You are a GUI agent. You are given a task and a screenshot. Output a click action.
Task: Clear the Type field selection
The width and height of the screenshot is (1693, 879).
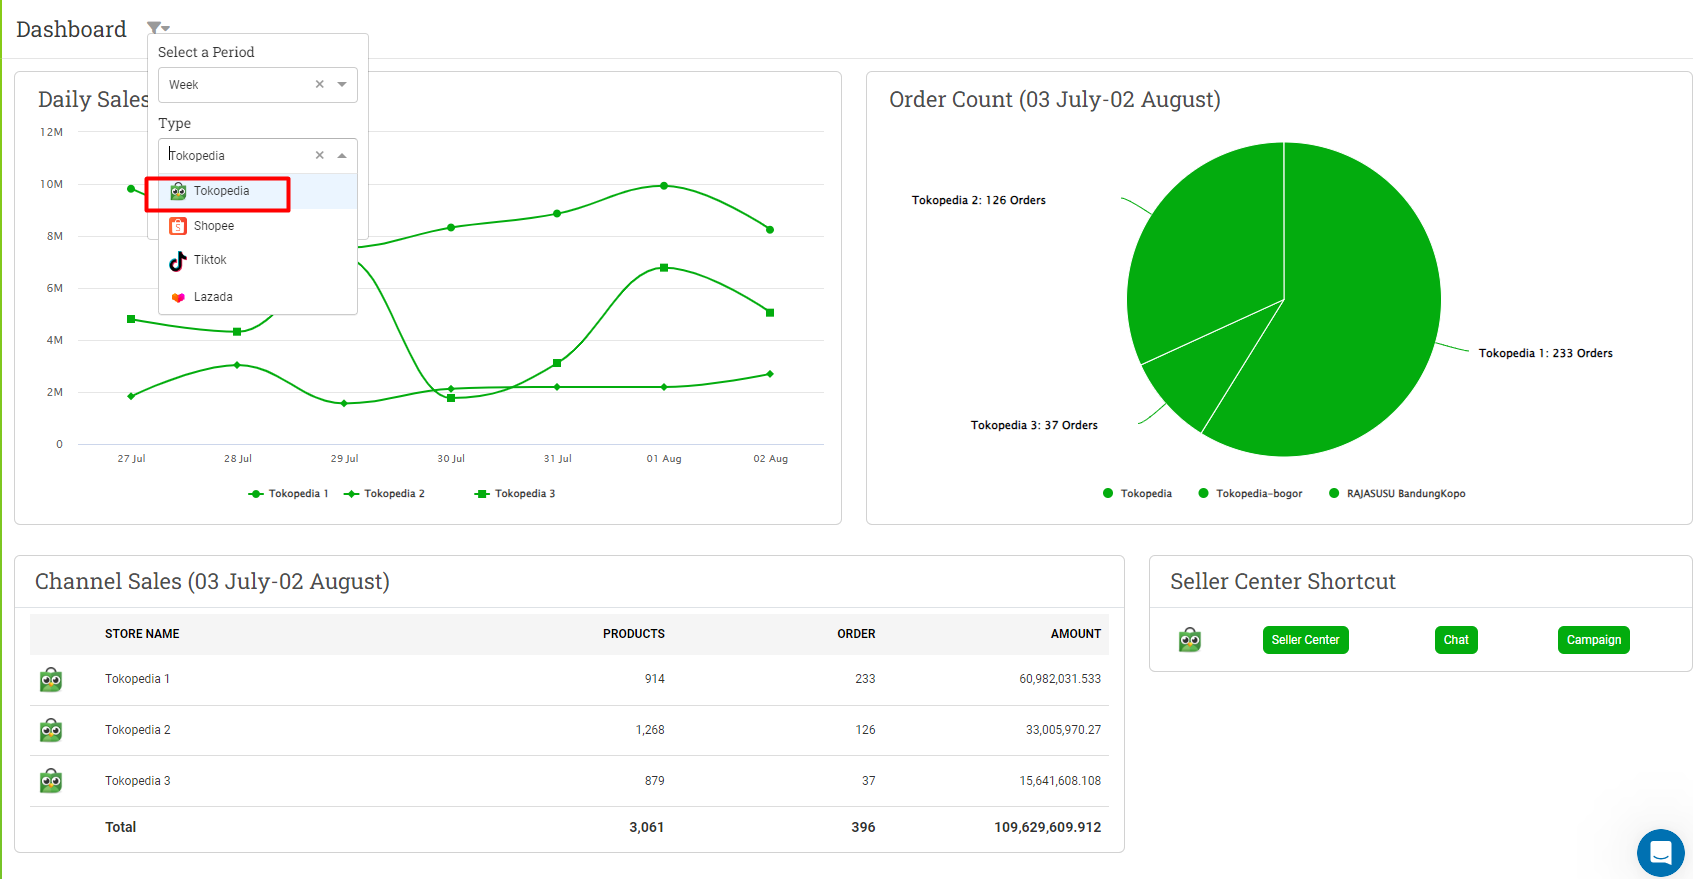[320, 155]
